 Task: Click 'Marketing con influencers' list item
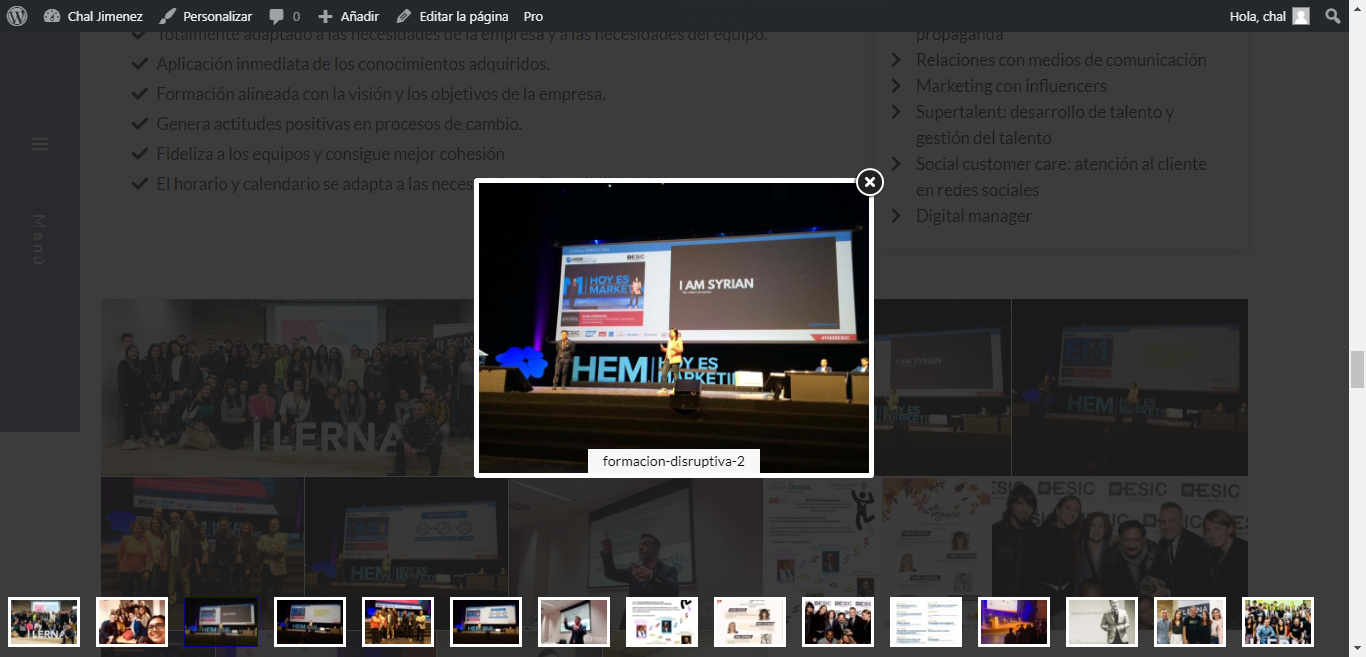pyautogui.click(x=1011, y=86)
